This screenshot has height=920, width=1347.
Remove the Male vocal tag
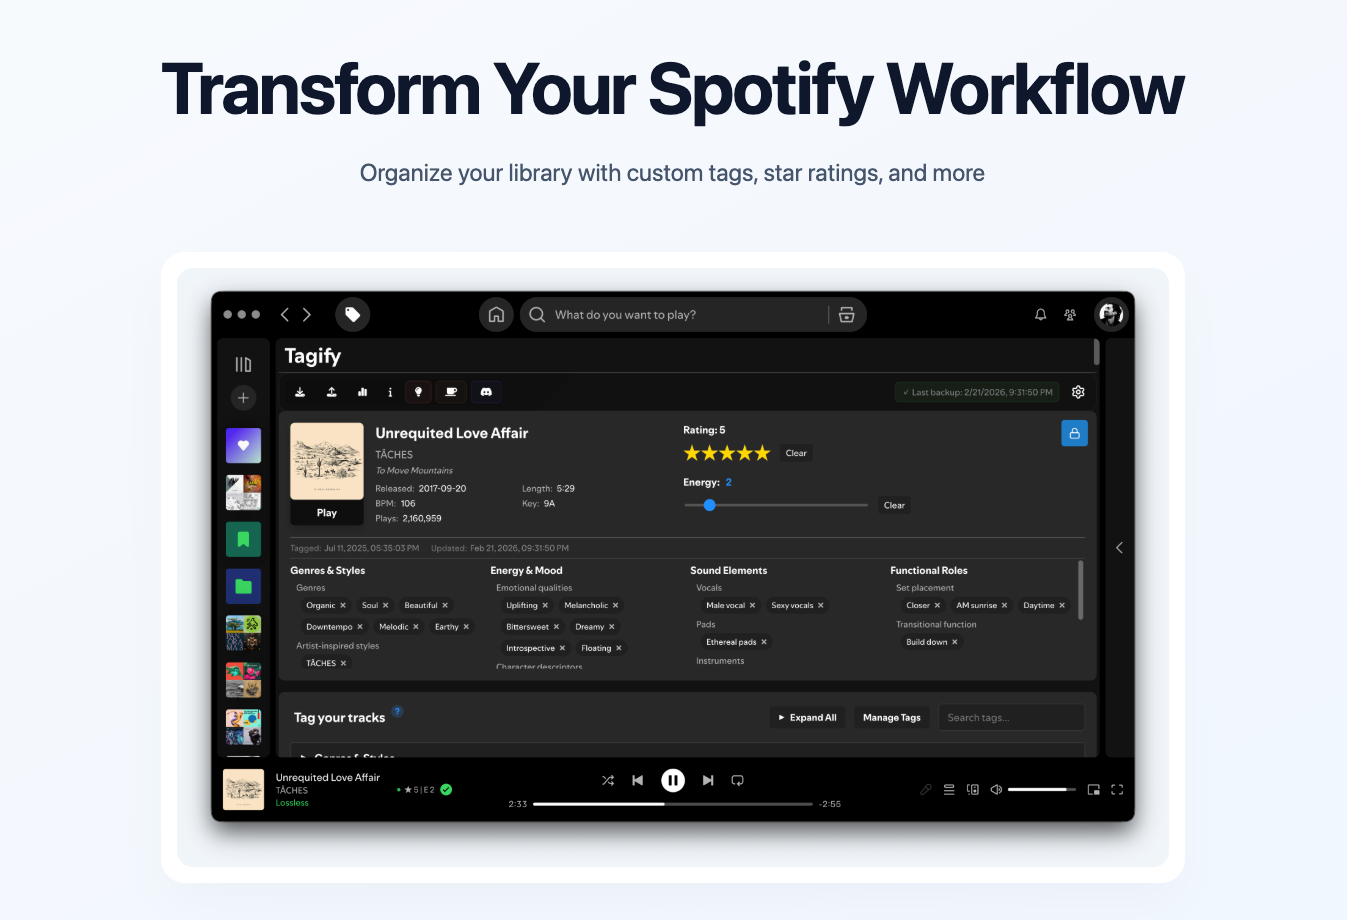coord(752,605)
